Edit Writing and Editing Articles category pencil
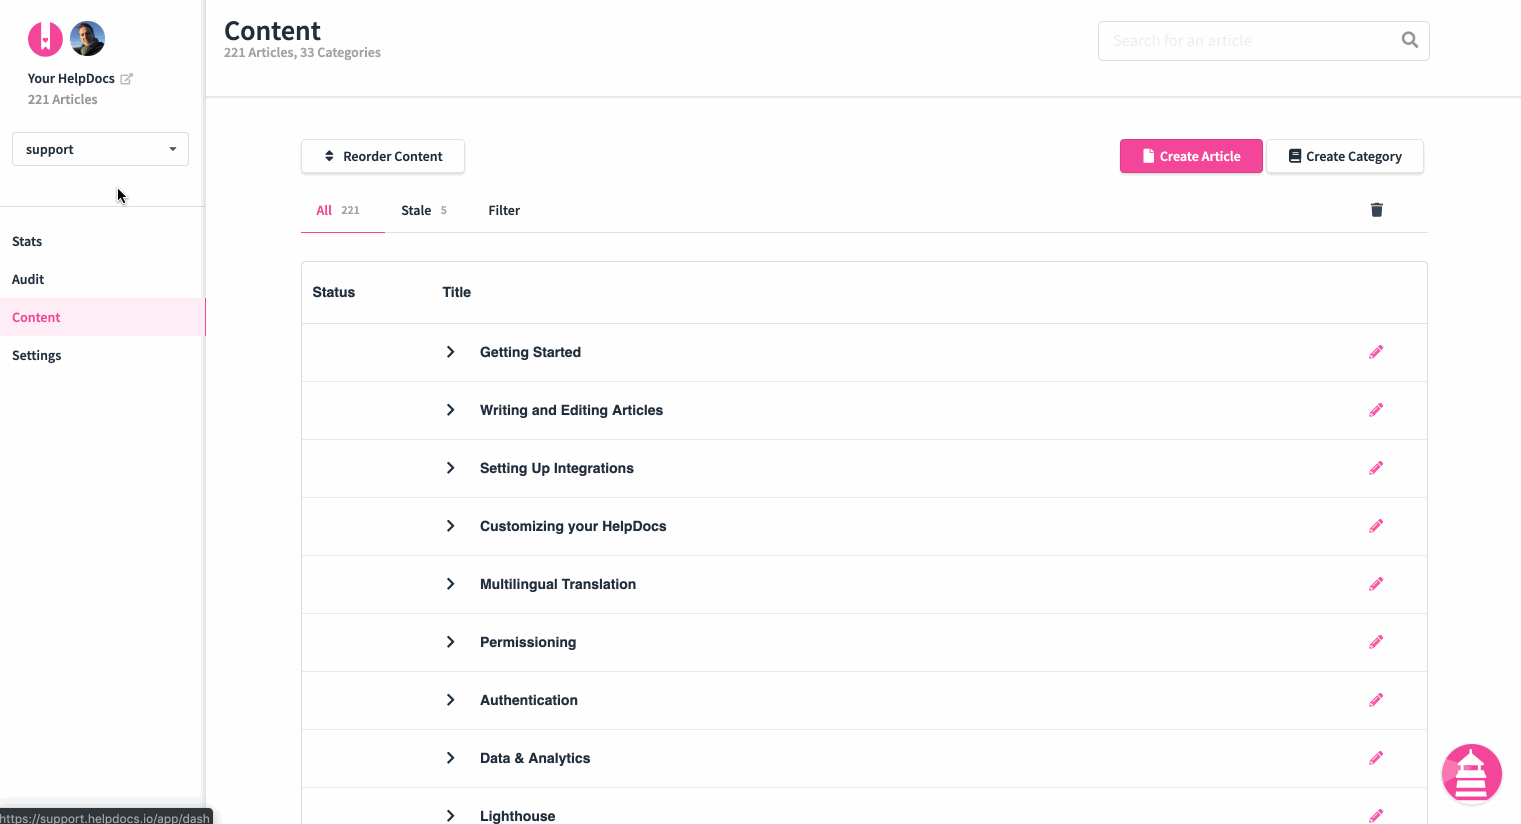This screenshot has height=824, width=1521. (1376, 410)
